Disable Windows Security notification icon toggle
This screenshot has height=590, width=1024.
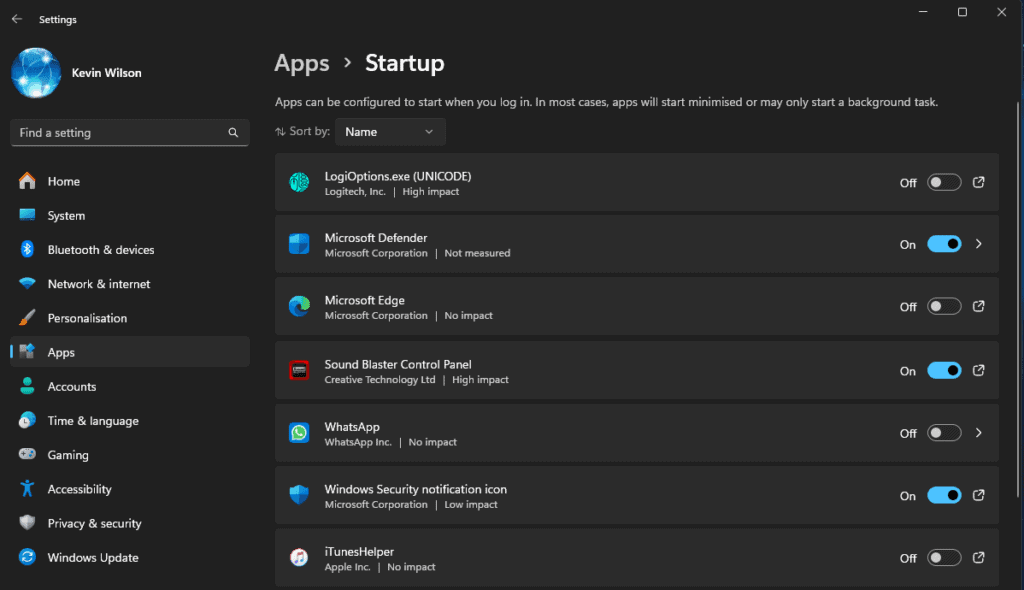tap(944, 495)
